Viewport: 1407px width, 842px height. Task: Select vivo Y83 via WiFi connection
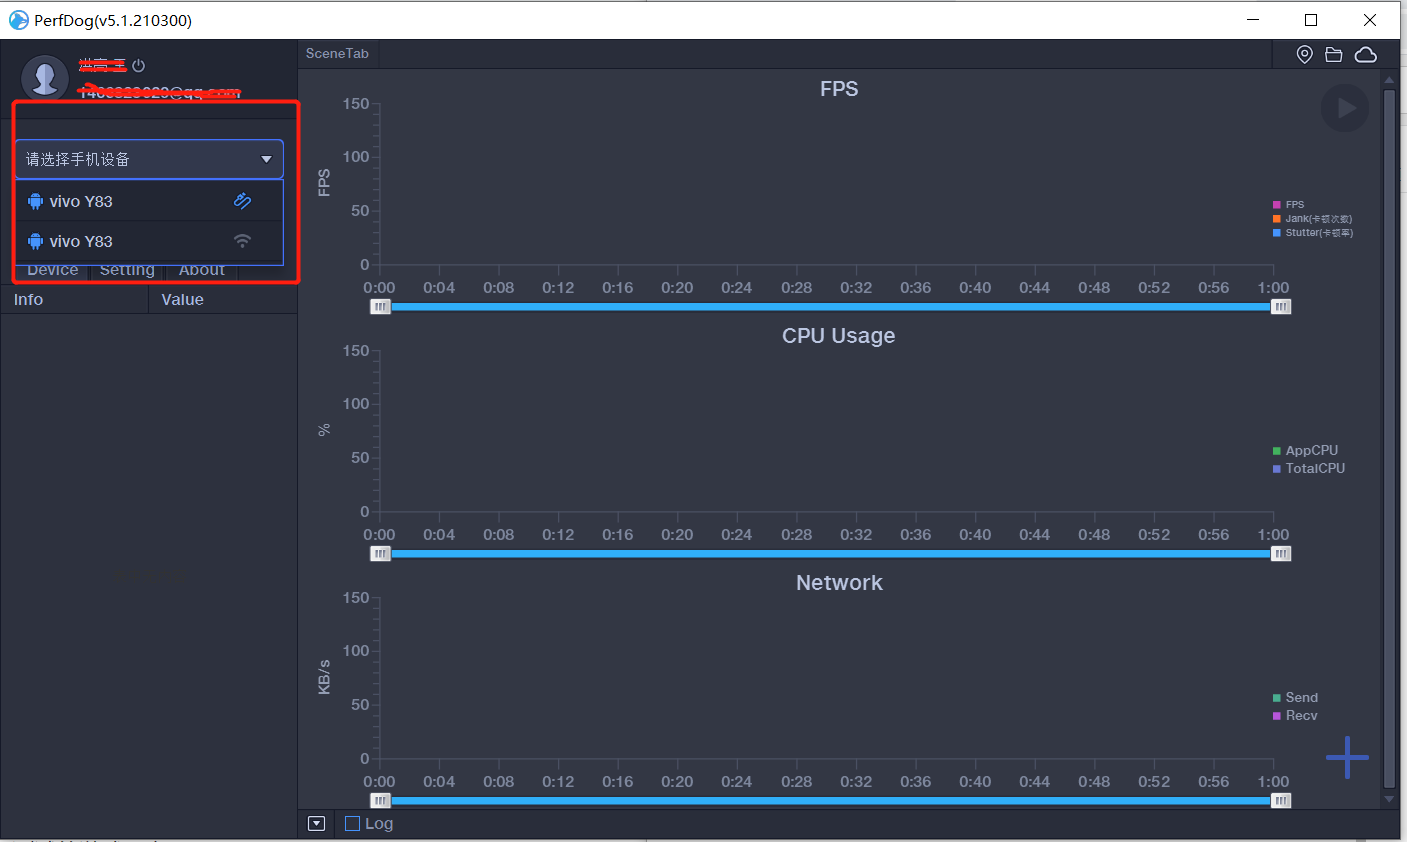[x=149, y=241]
